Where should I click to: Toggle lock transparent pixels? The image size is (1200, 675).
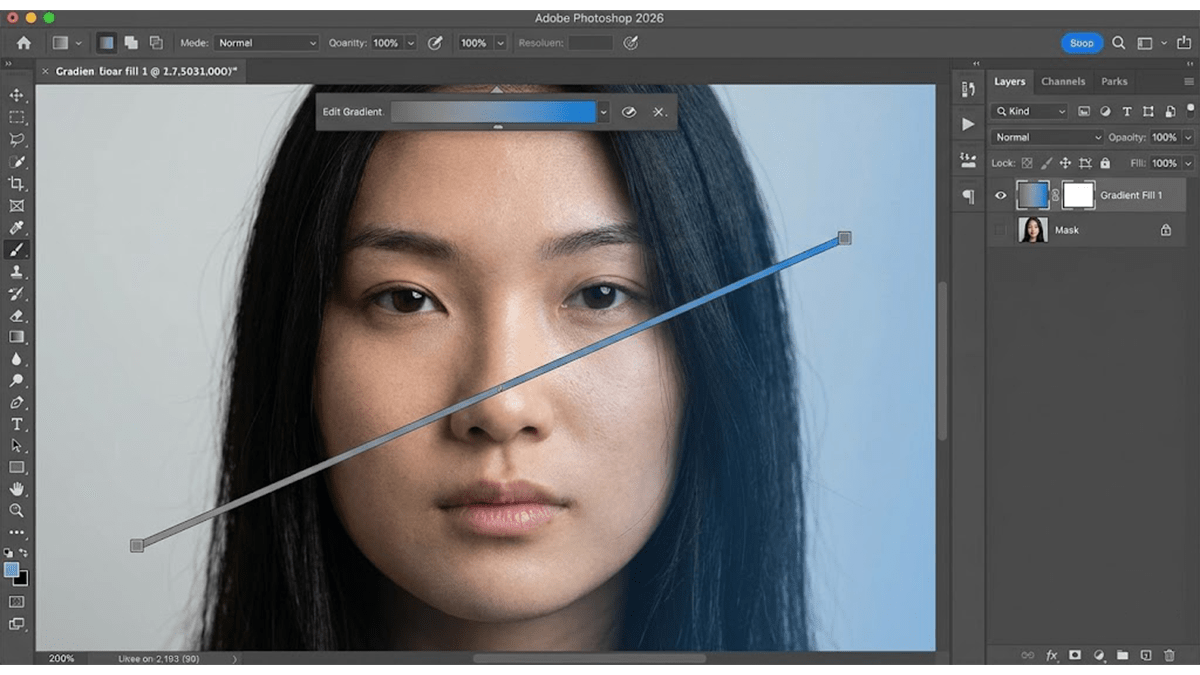click(1027, 163)
